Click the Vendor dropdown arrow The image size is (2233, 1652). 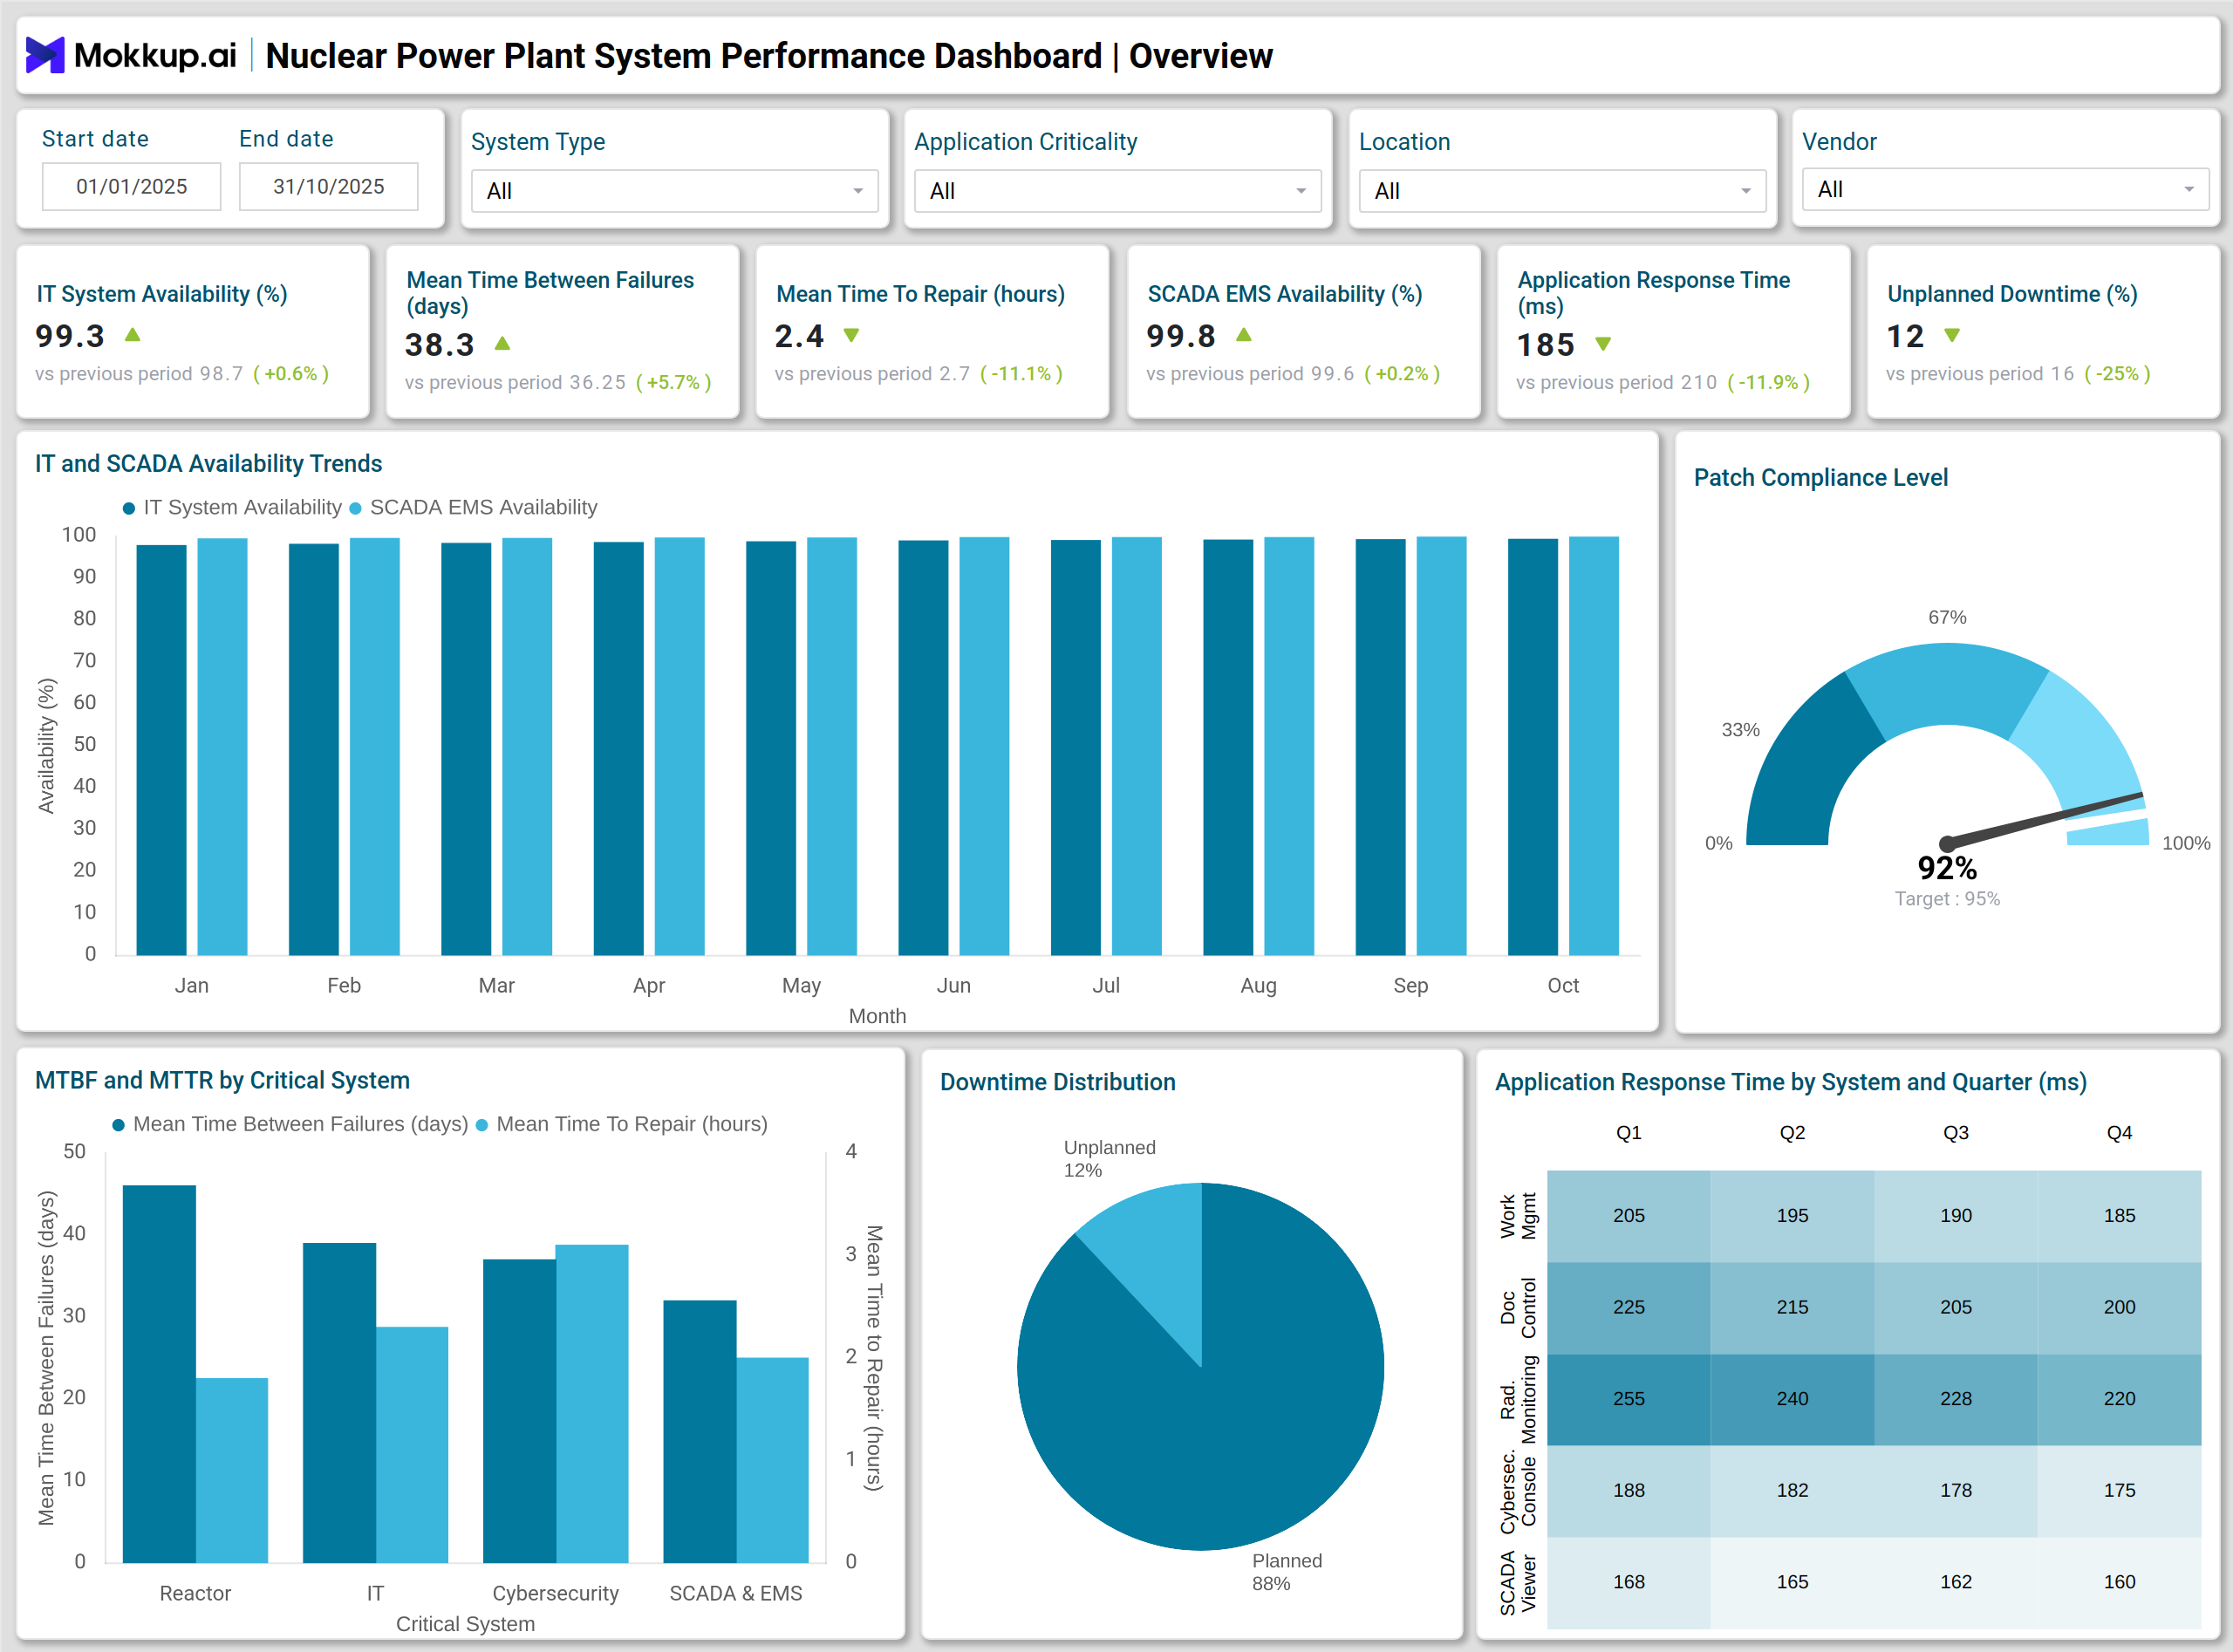pos(2189,189)
